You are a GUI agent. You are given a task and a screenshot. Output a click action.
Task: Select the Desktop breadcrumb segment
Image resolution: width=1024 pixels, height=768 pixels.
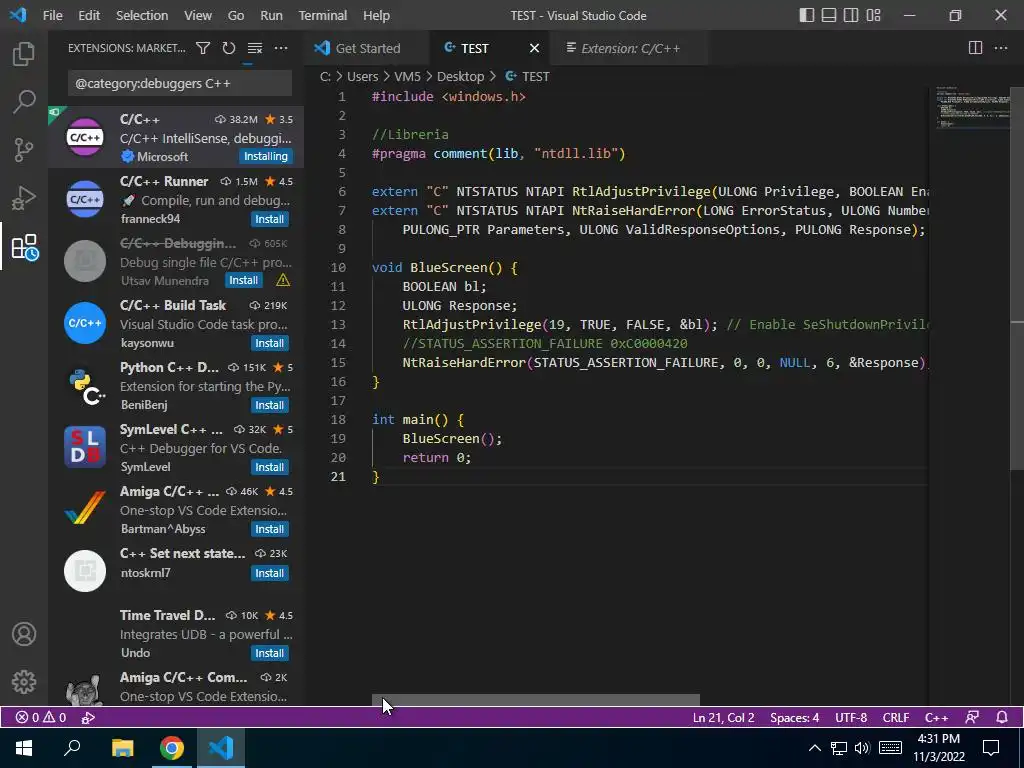[x=460, y=76]
